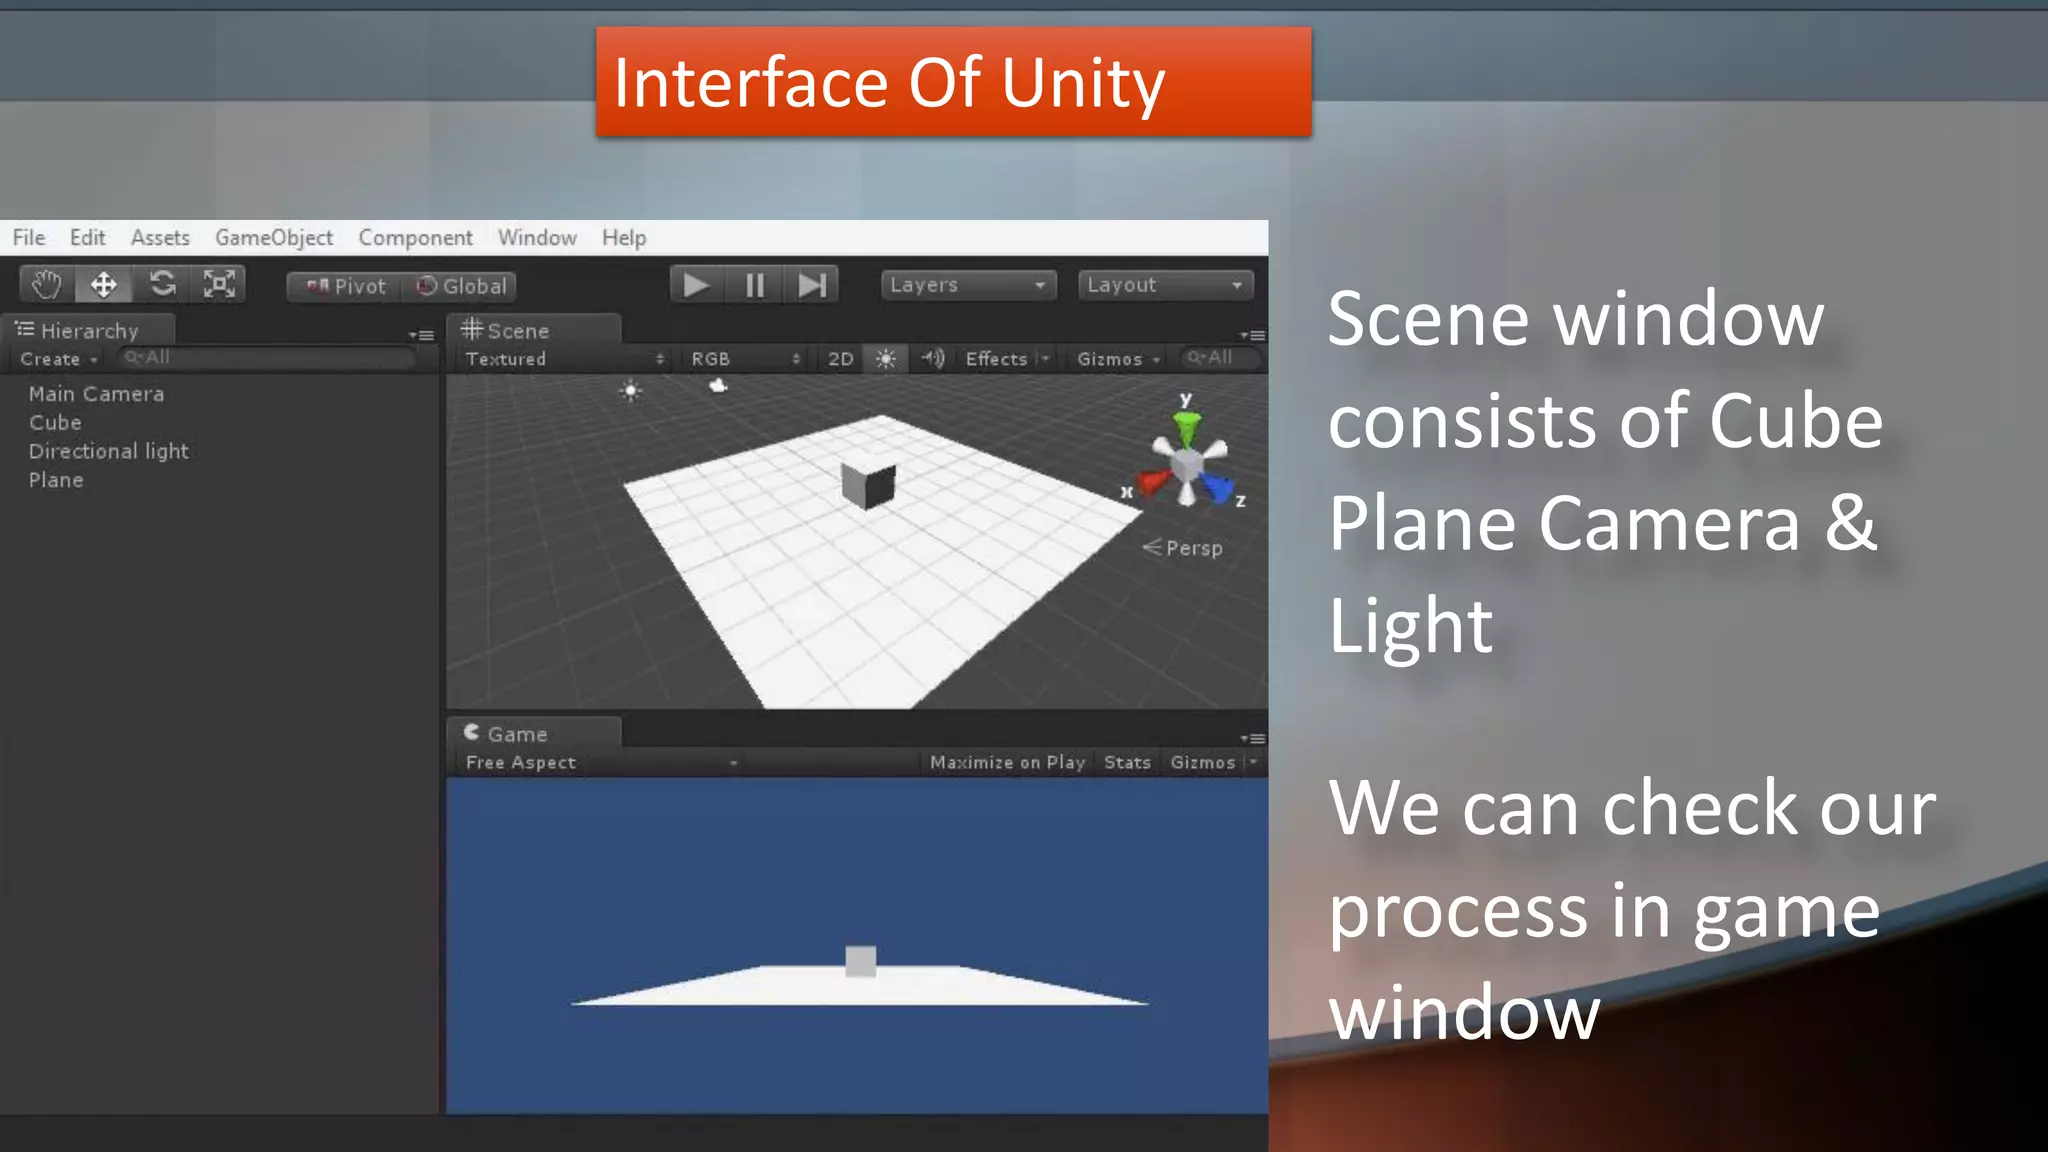Open the Layout dropdown
This screenshot has width=2048, height=1152.
1165,285
